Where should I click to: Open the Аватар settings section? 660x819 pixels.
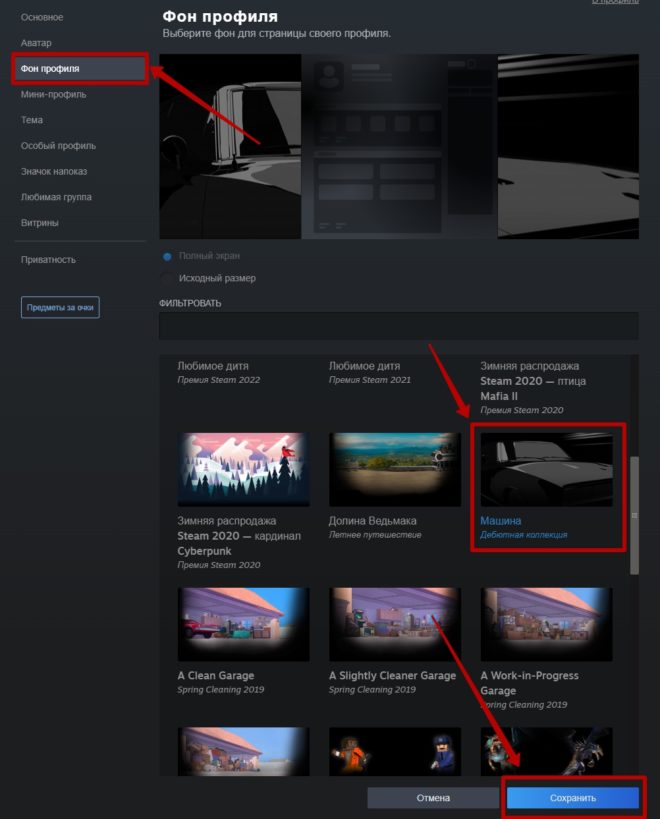pyautogui.click(x=36, y=43)
